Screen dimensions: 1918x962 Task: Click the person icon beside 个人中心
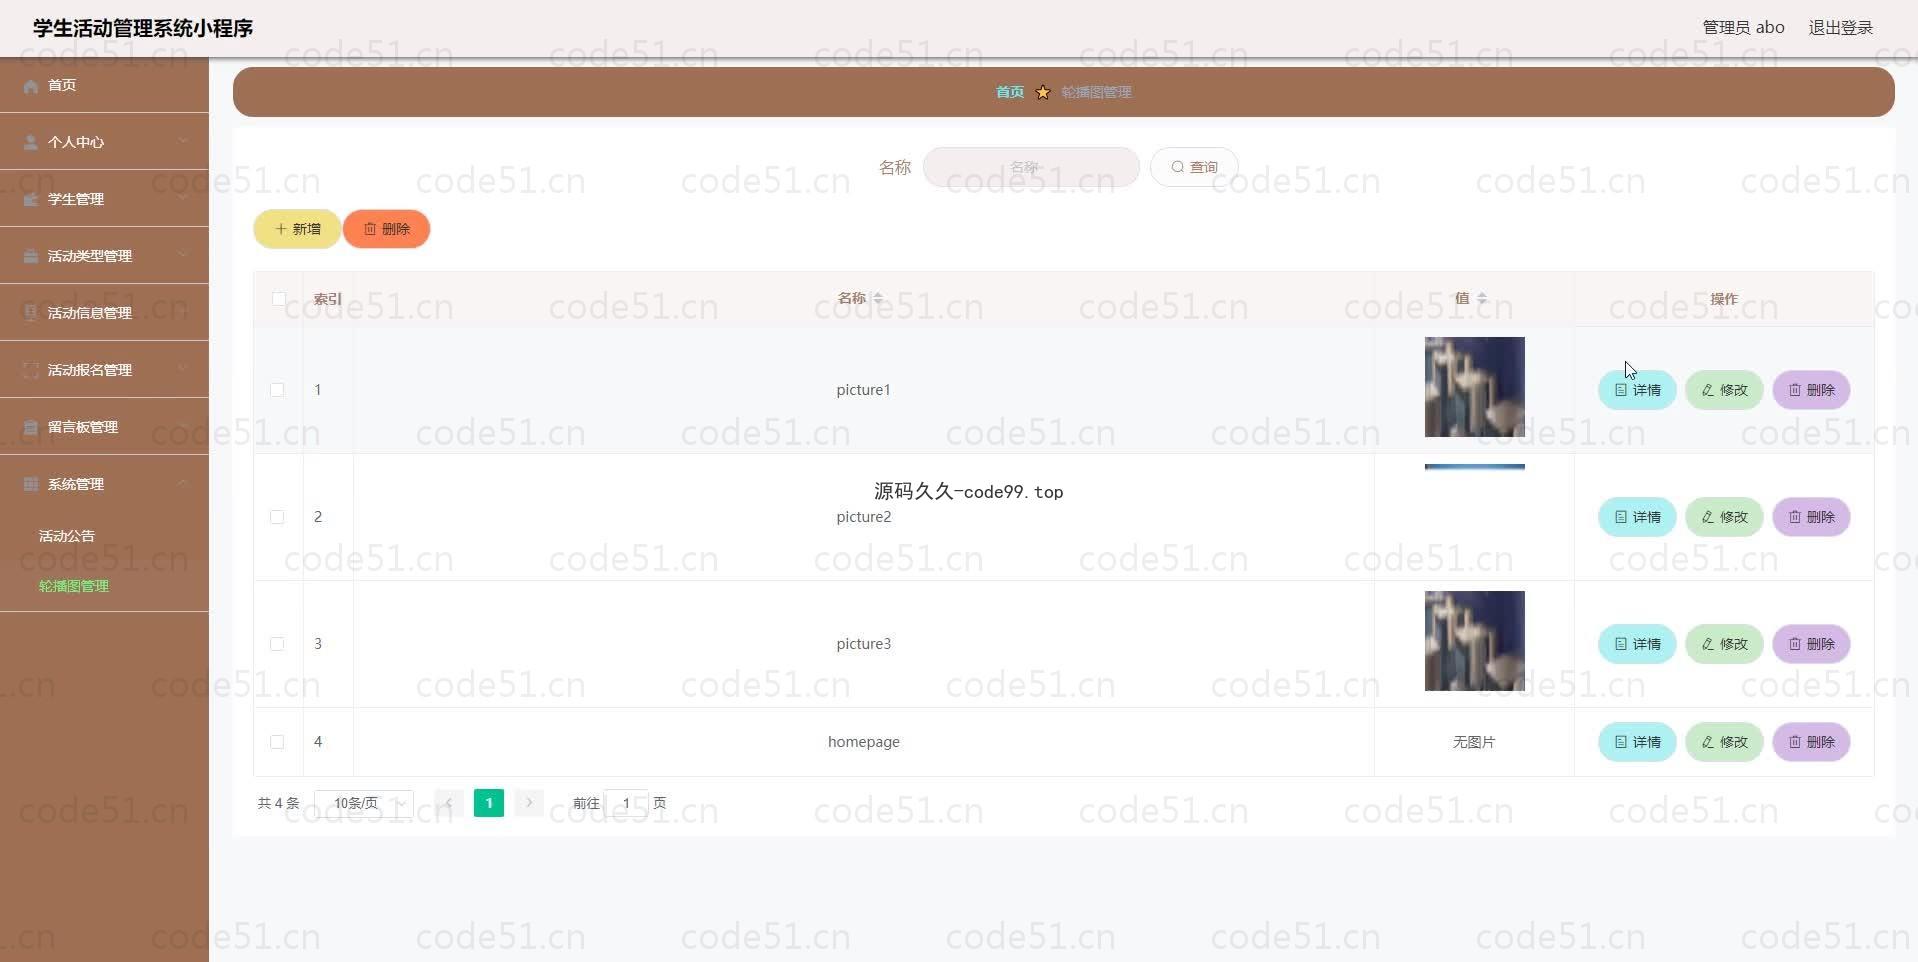31,143
